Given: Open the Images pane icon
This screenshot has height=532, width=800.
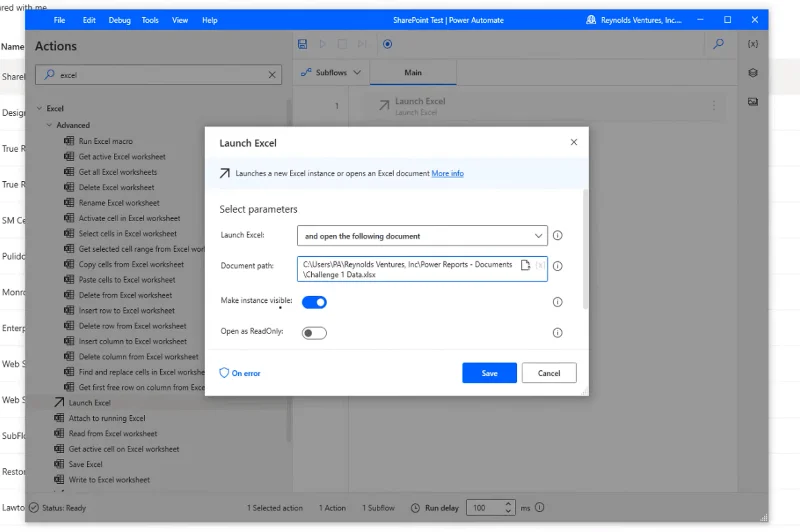Looking at the screenshot, I should coord(753,102).
